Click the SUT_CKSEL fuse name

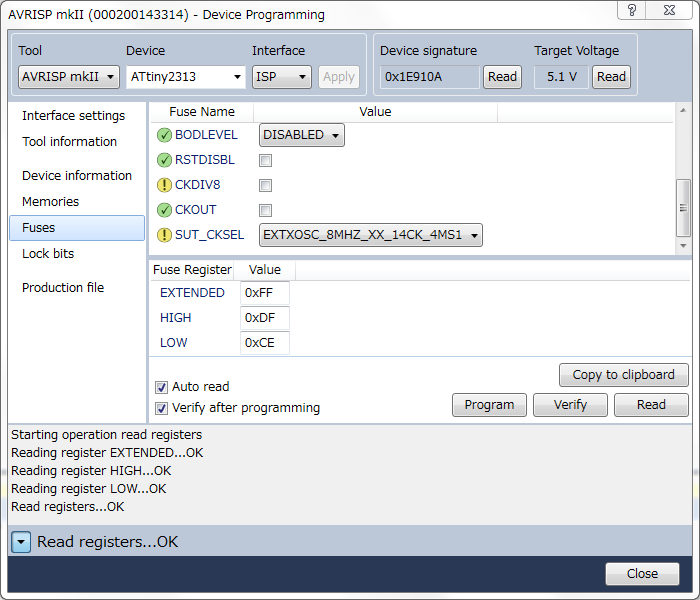click(210, 235)
